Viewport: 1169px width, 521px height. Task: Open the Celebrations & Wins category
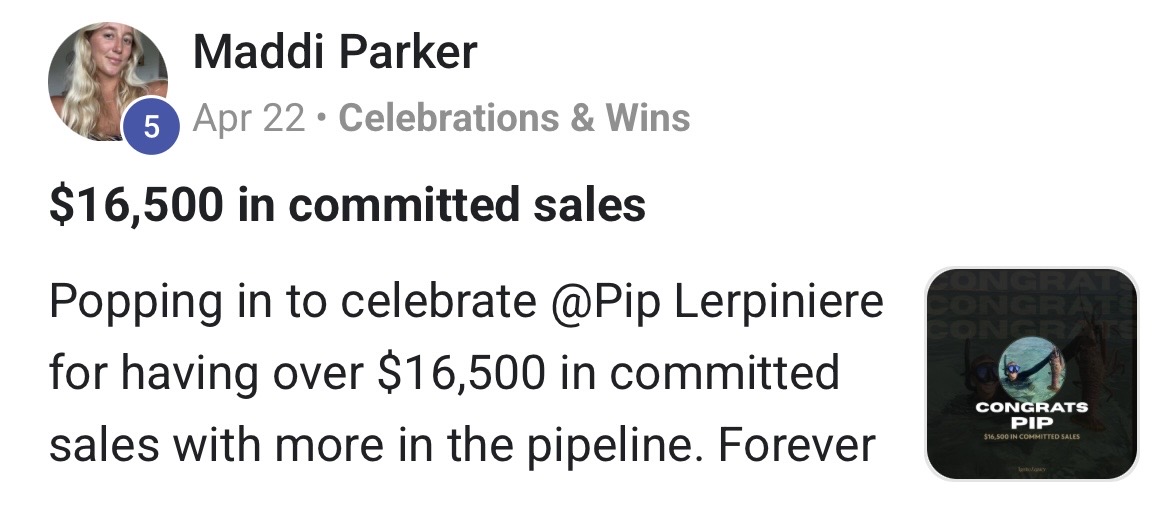pyautogui.click(x=514, y=118)
